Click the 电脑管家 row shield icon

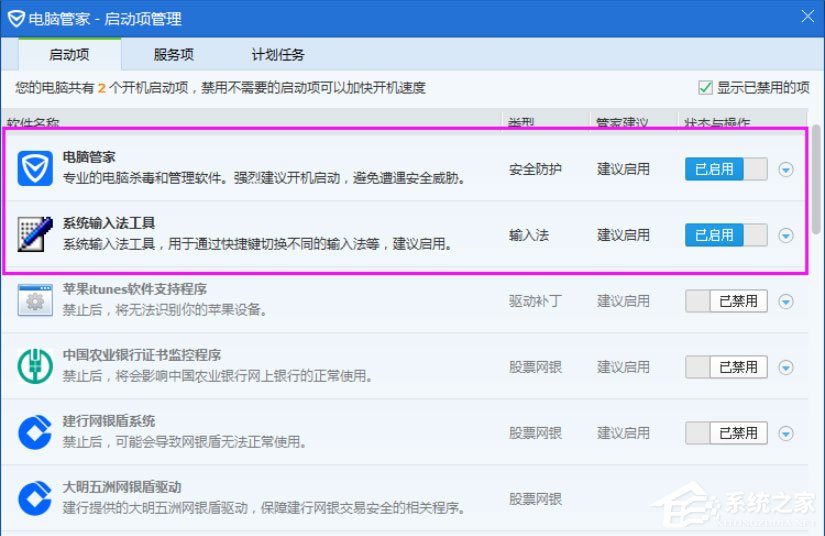tap(35, 168)
